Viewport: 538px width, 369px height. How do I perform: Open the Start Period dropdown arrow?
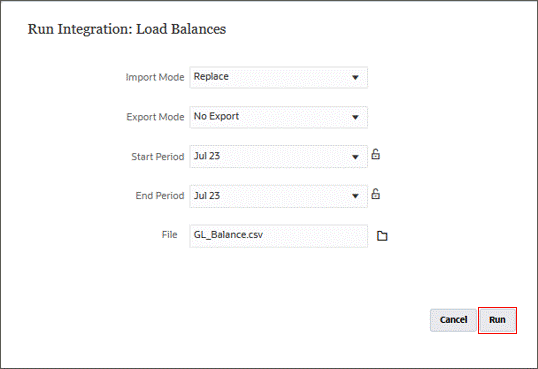(355, 157)
